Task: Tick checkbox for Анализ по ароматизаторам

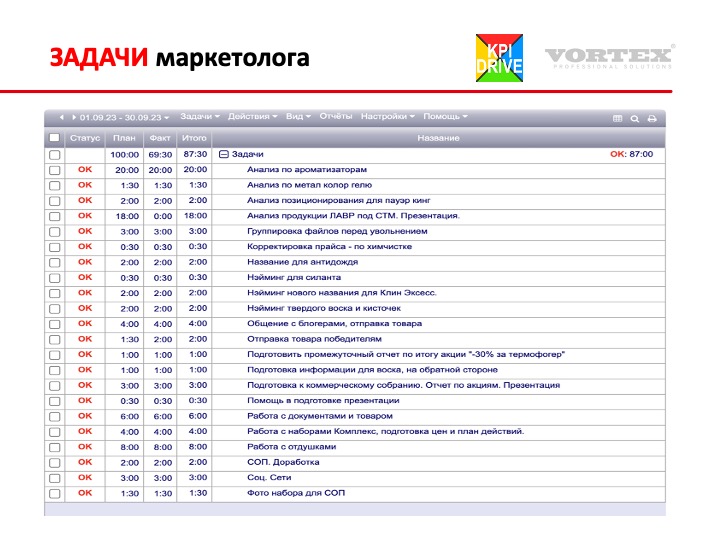Action: point(55,170)
